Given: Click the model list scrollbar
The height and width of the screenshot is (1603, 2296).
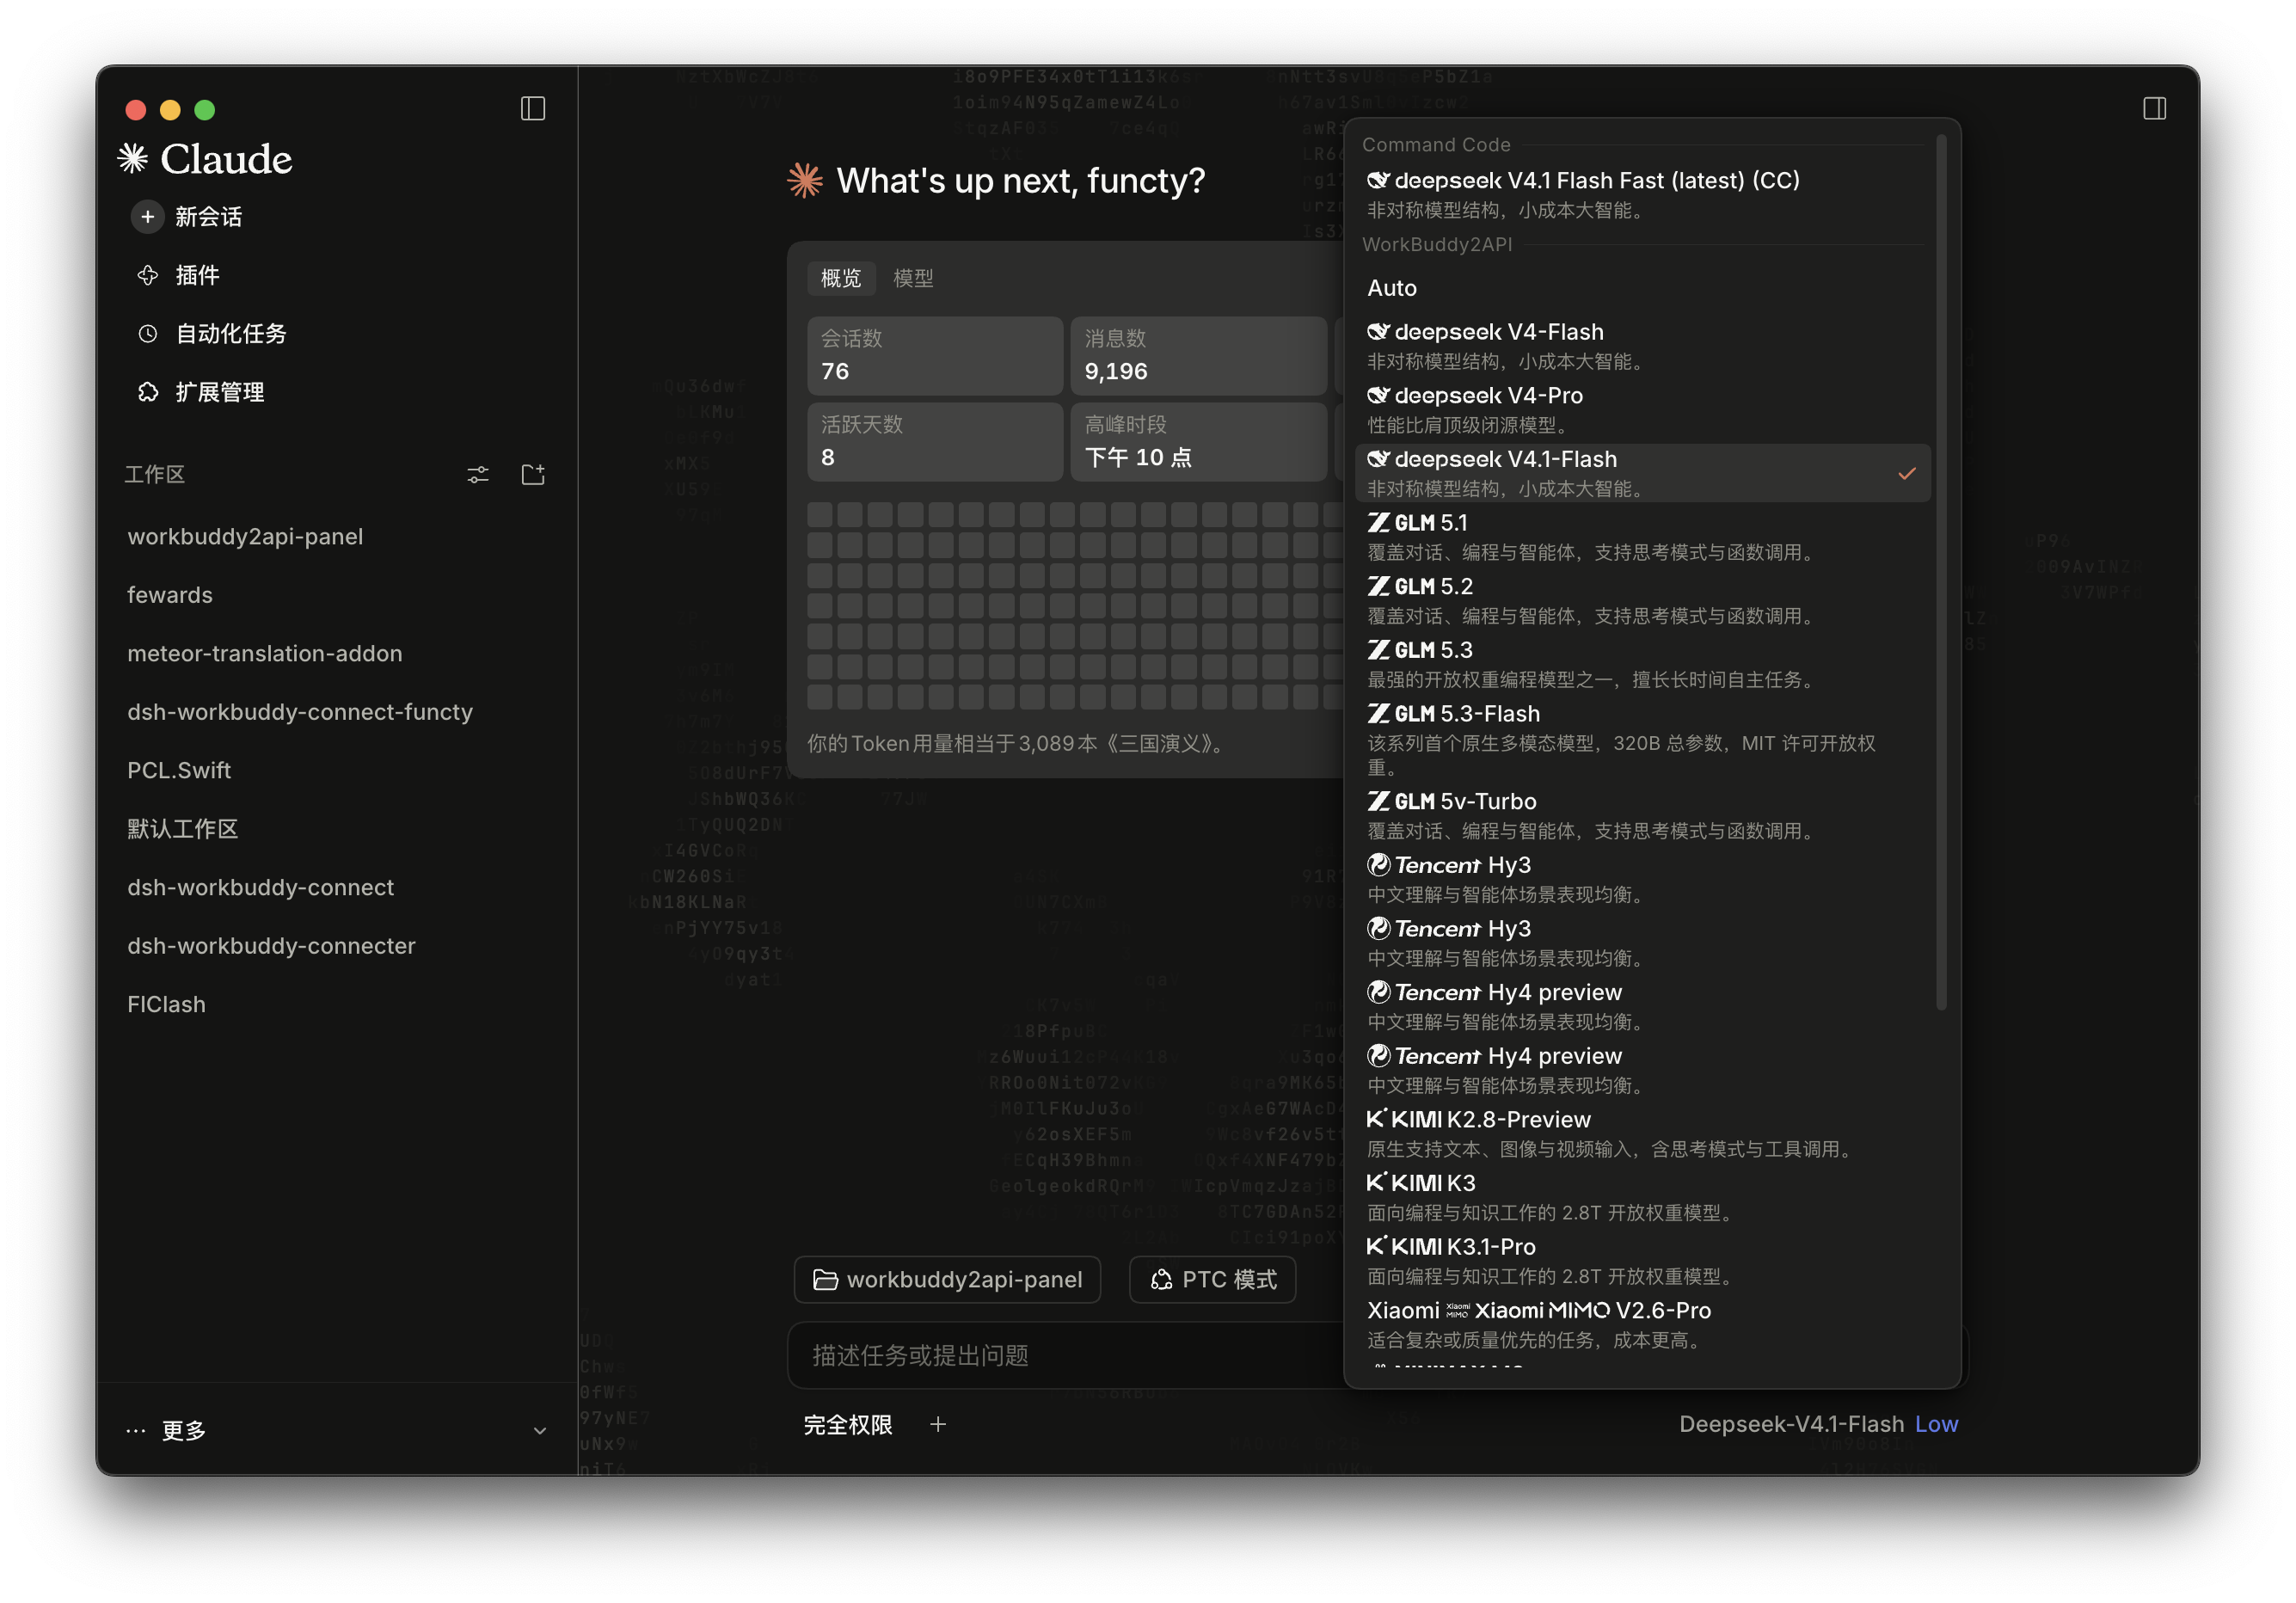Looking at the screenshot, I should 1941,572.
